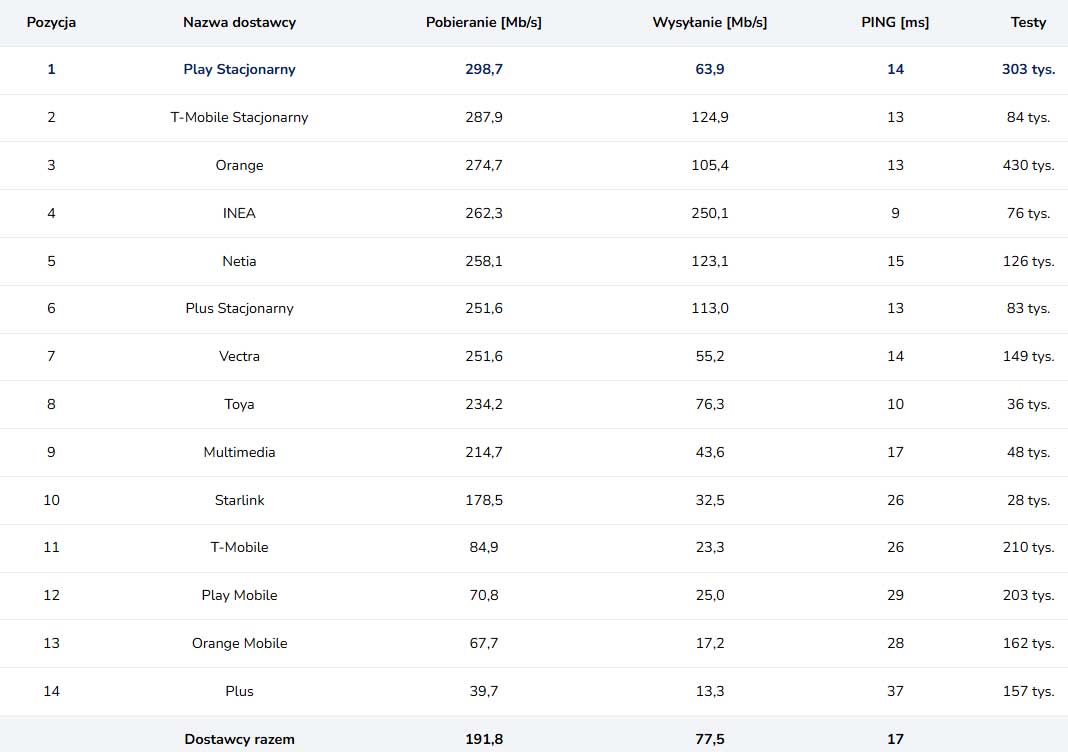Click the Pozycja column header
Screen dimensions: 1068x752
coord(51,22)
